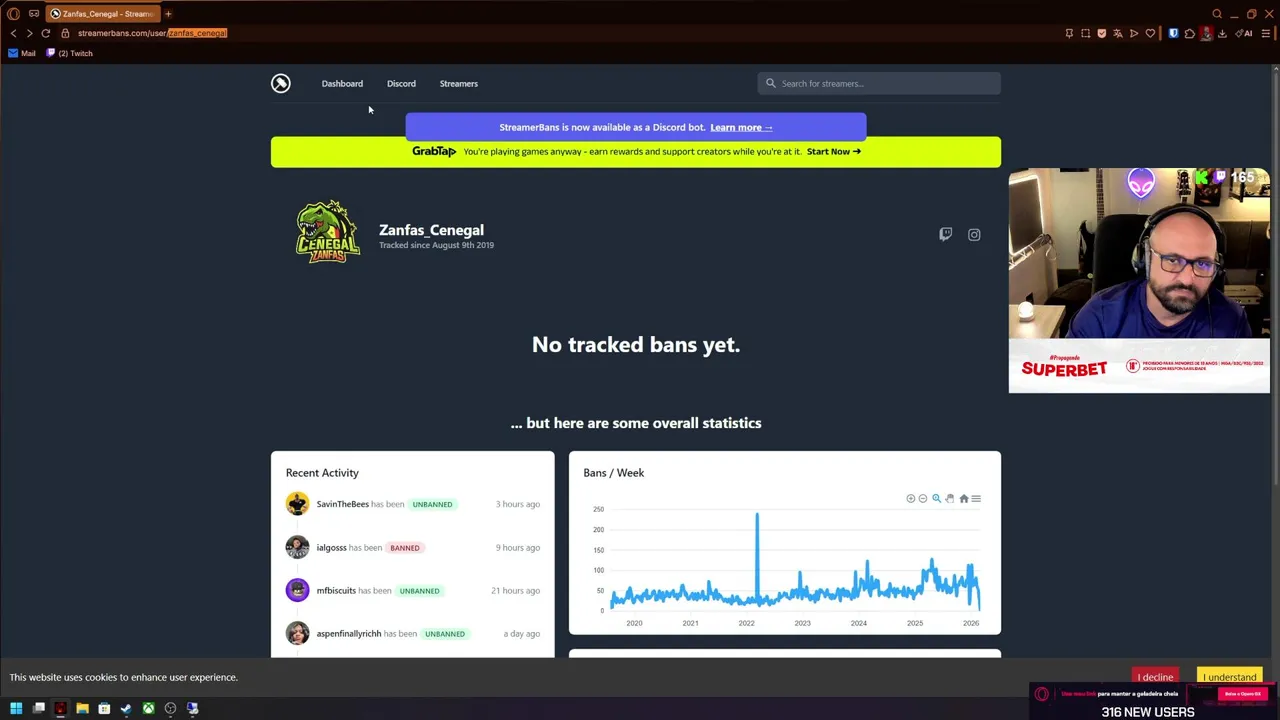Click the UNBANNED badge for mfbiscuits
Viewport: 1280px width, 720px height.
click(x=419, y=590)
